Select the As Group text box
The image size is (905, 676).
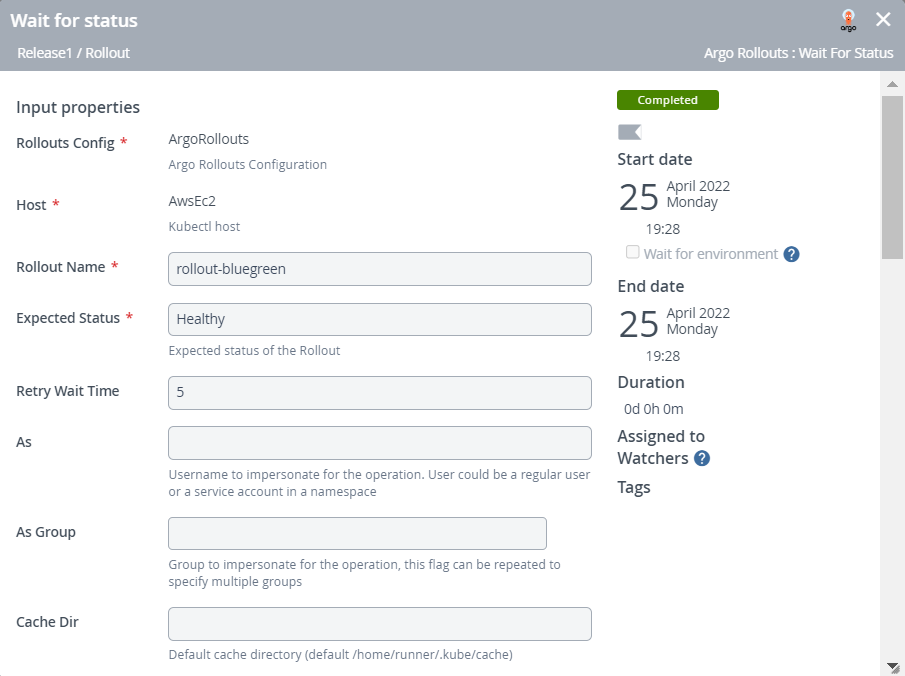pyautogui.click(x=357, y=533)
